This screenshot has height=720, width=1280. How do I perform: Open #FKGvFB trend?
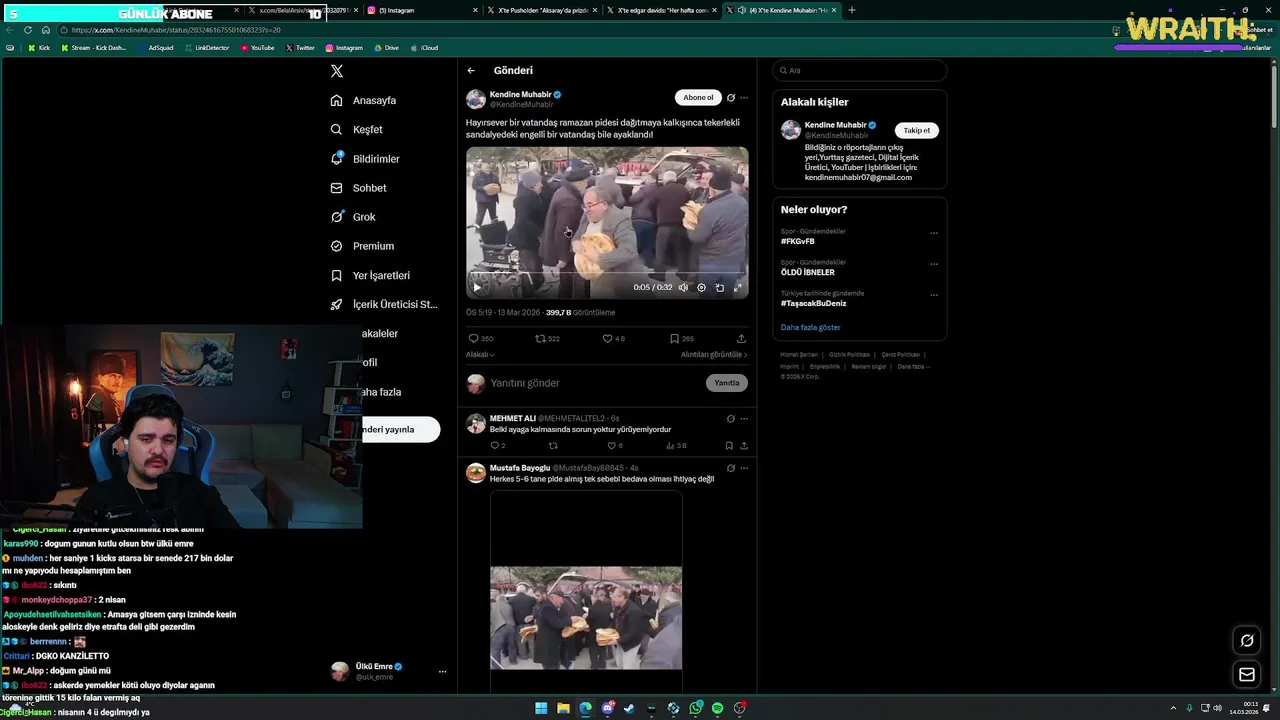coord(798,242)
